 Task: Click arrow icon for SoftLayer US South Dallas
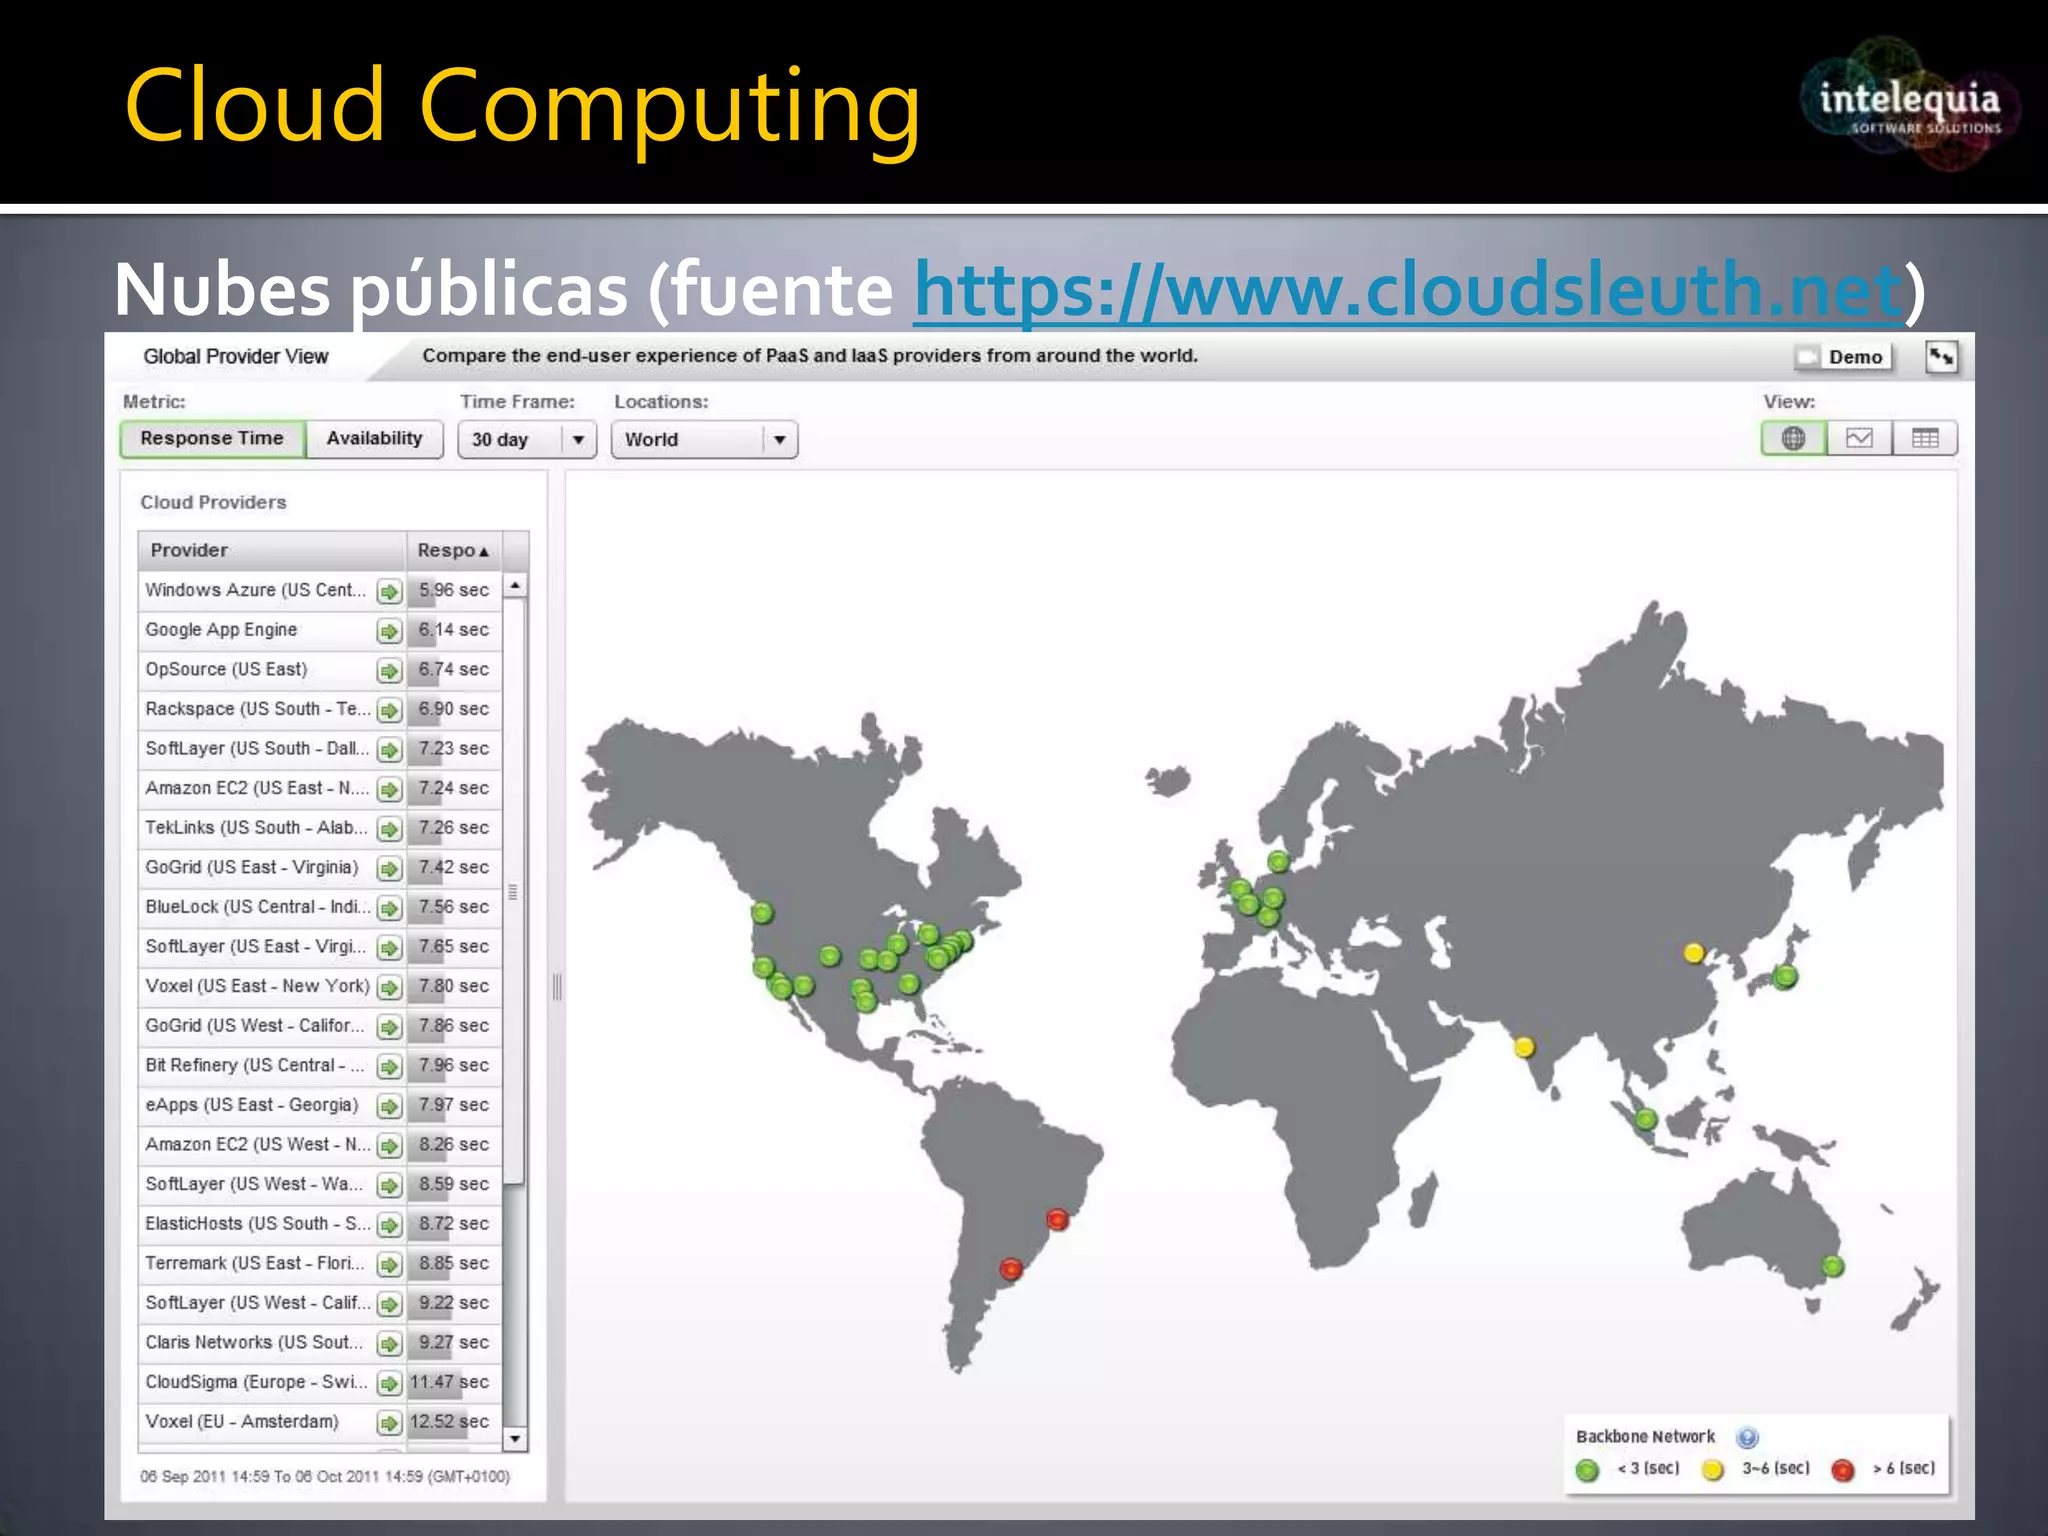389,750
